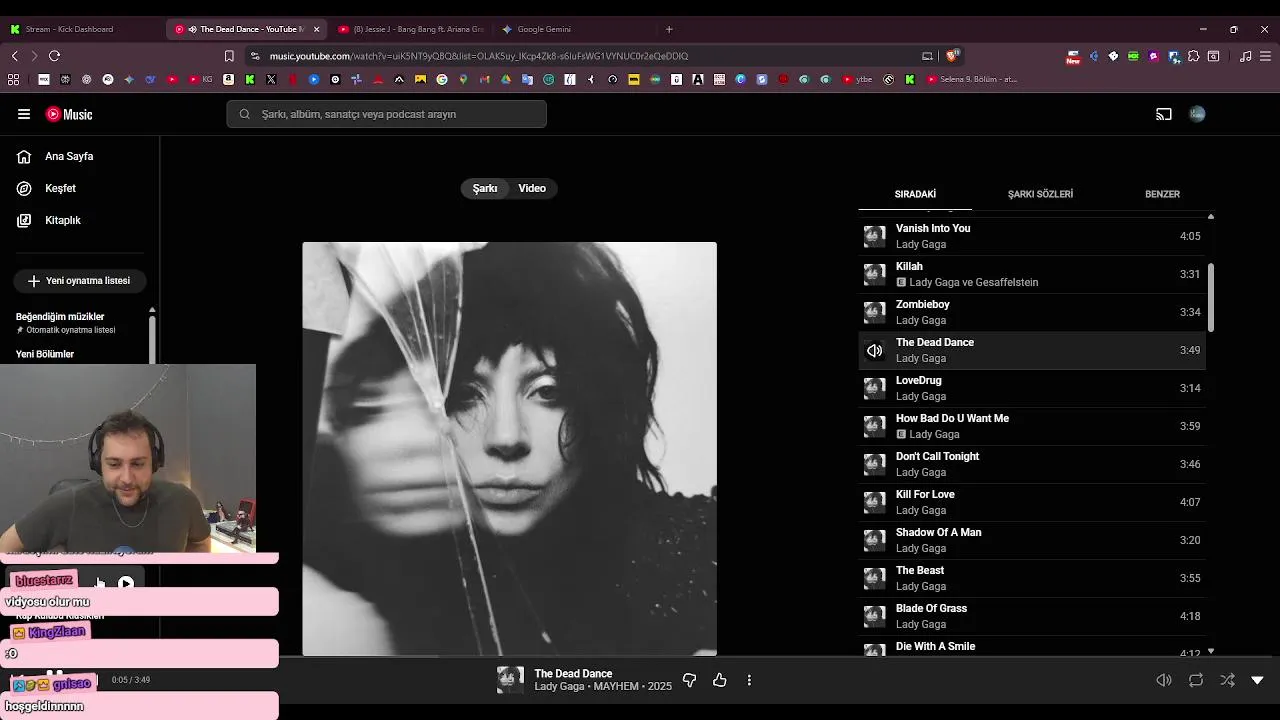Focus the song search field
This screenshot has width=1280, height=720.
(386, 114)
